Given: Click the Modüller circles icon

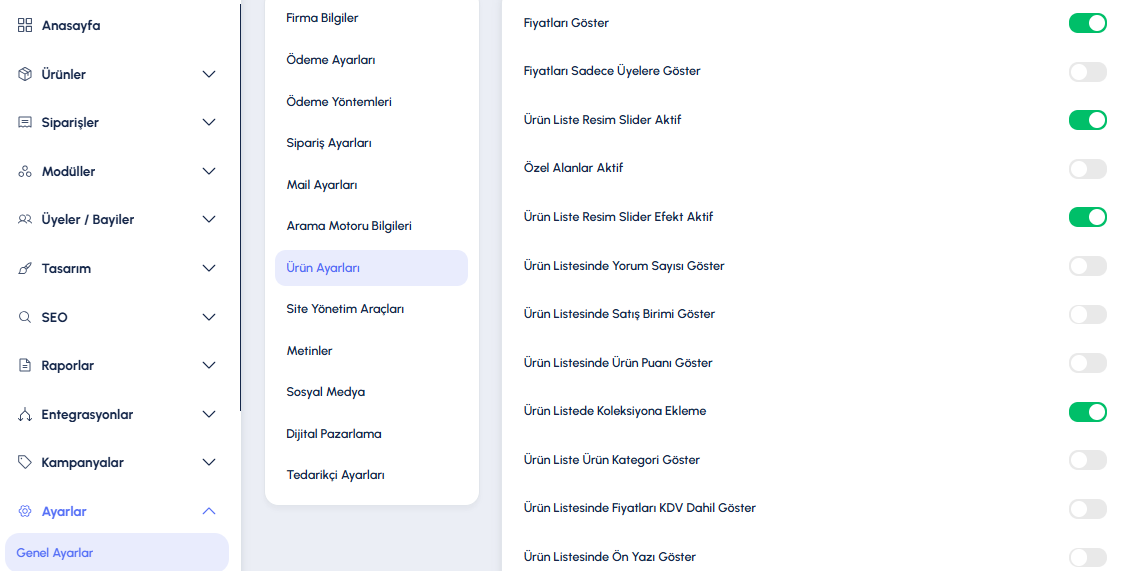Looking at the screenshot, I should (x=25, y=171).
